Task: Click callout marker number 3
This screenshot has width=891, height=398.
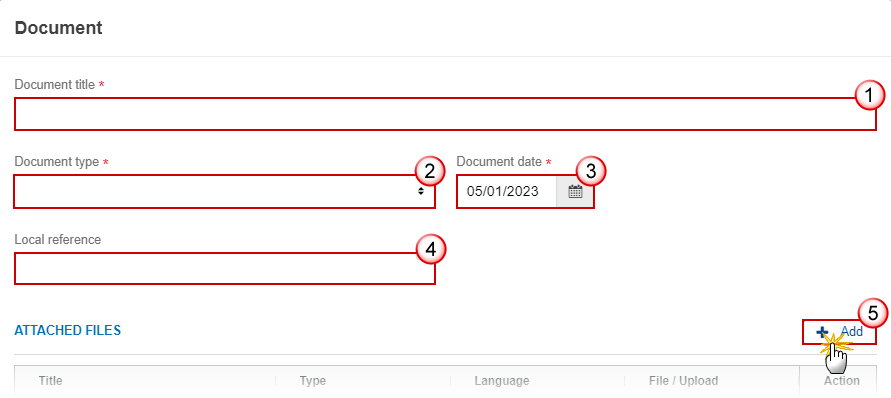Action: point(591,171)
